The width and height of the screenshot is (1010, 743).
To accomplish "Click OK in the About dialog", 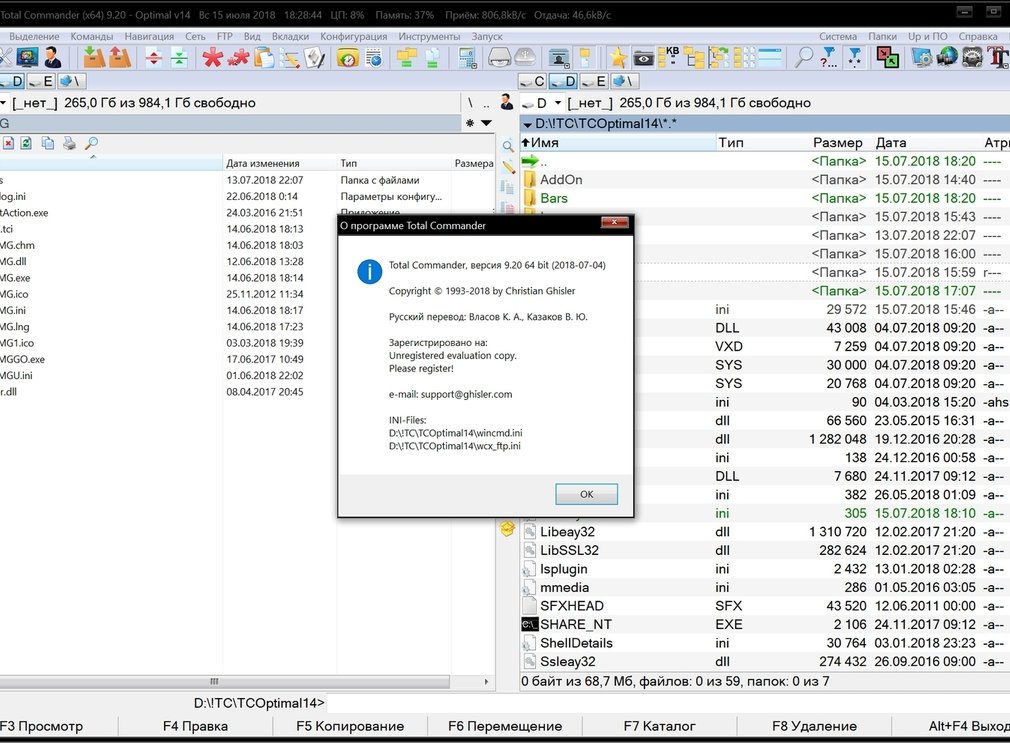I will click(x=586, y=494).
